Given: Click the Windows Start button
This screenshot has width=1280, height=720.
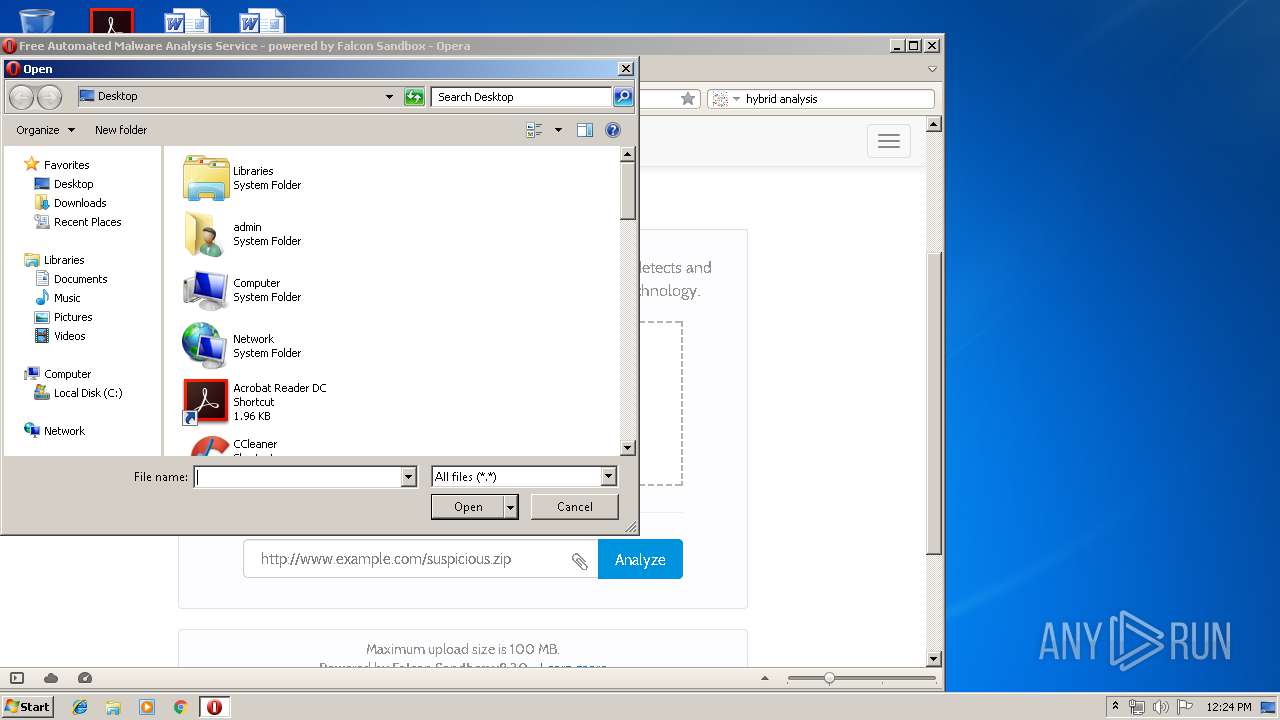Looking at the screenshot, I should tap(28, 707).
